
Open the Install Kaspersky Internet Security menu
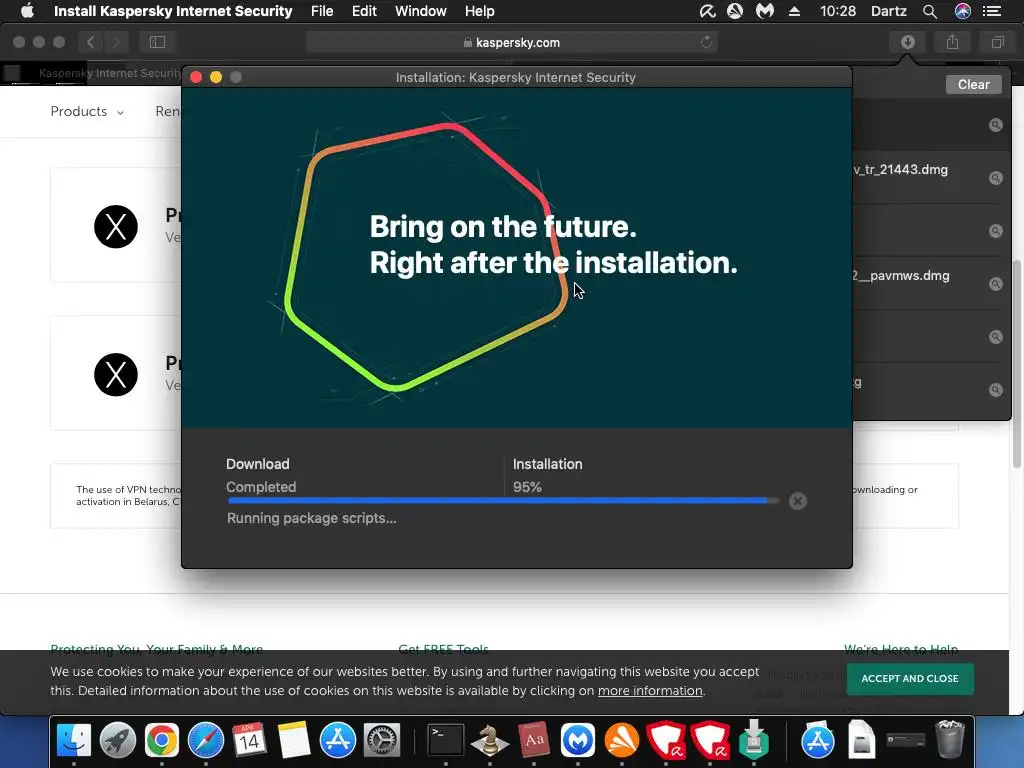click(x=173, y=11)
